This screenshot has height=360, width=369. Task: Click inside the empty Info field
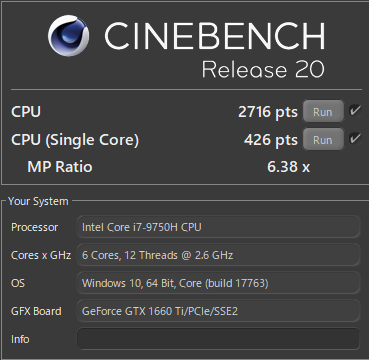point(218,339)
